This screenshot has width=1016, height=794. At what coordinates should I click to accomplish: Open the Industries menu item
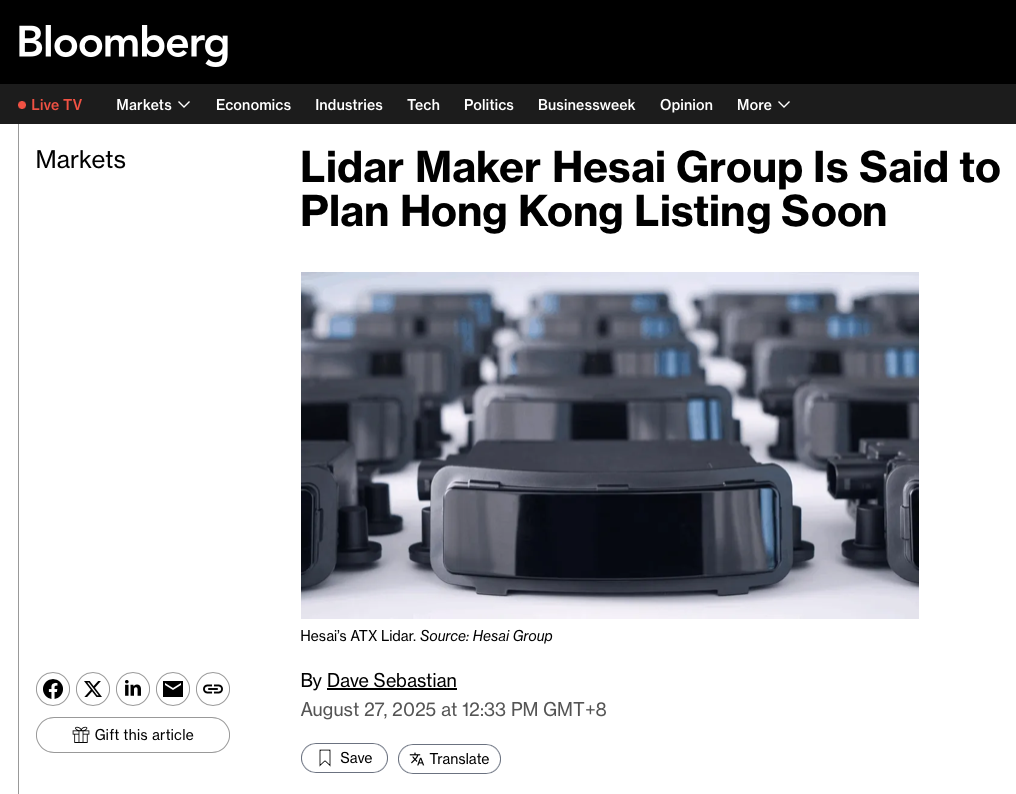pos(349,105)
